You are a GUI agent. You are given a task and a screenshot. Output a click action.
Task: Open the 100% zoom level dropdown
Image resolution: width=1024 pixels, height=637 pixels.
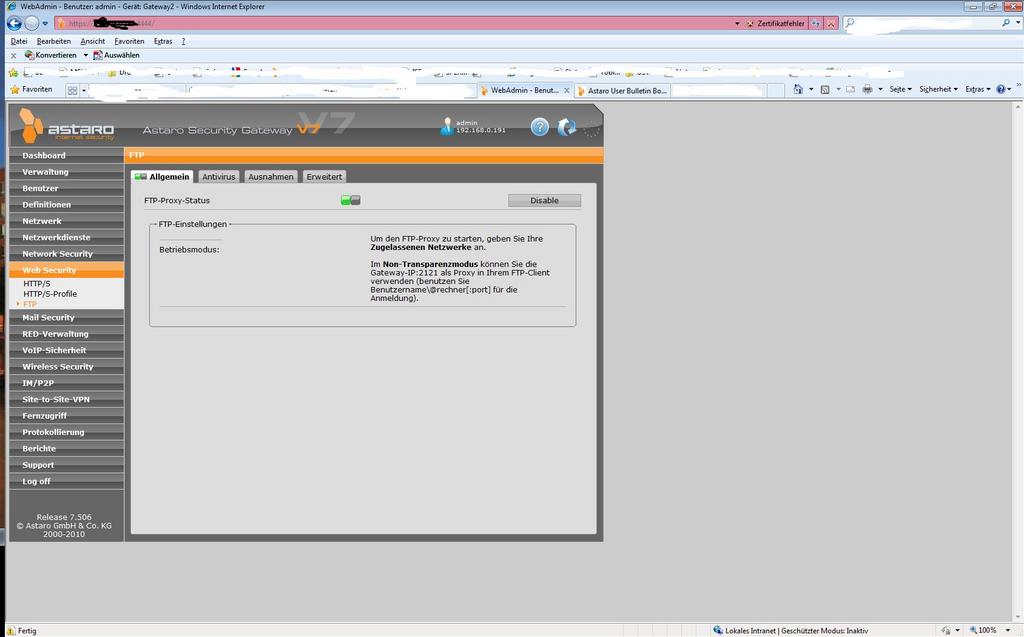pos(990,630)
